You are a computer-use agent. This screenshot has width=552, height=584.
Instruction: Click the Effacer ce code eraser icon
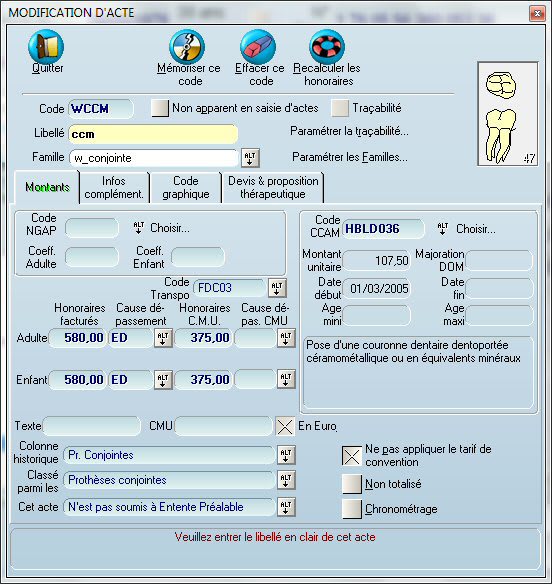pos(258,47)
